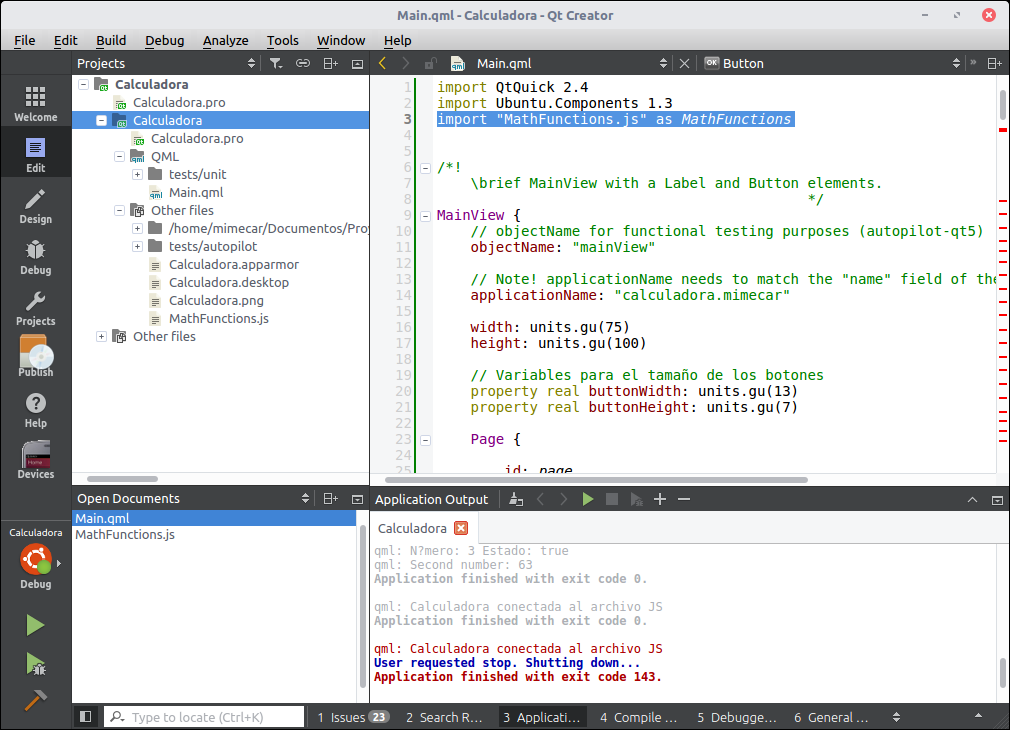Open the Build menu
The width and height of the screenshot is (1010, 730).
(x=111, y=41)
